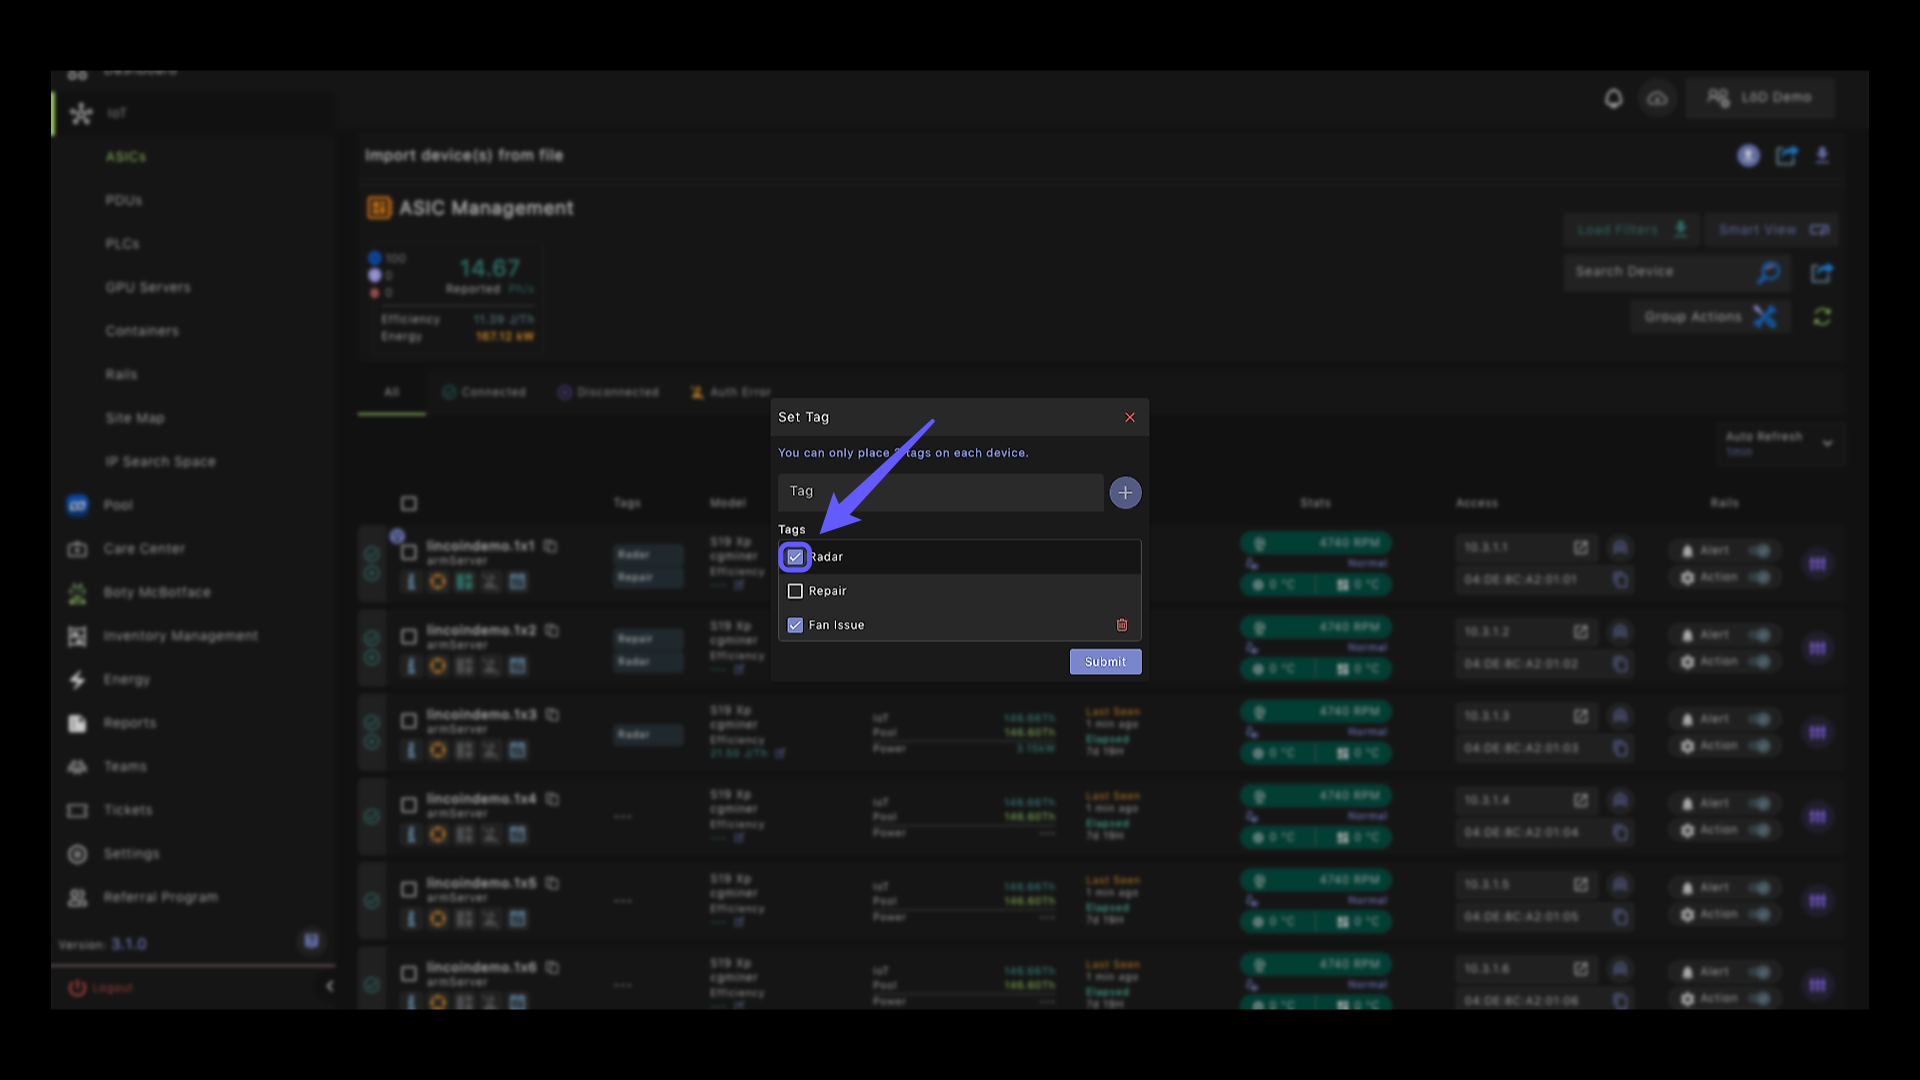Open GPU Servers in the sidebar

(x=148, y=288)
